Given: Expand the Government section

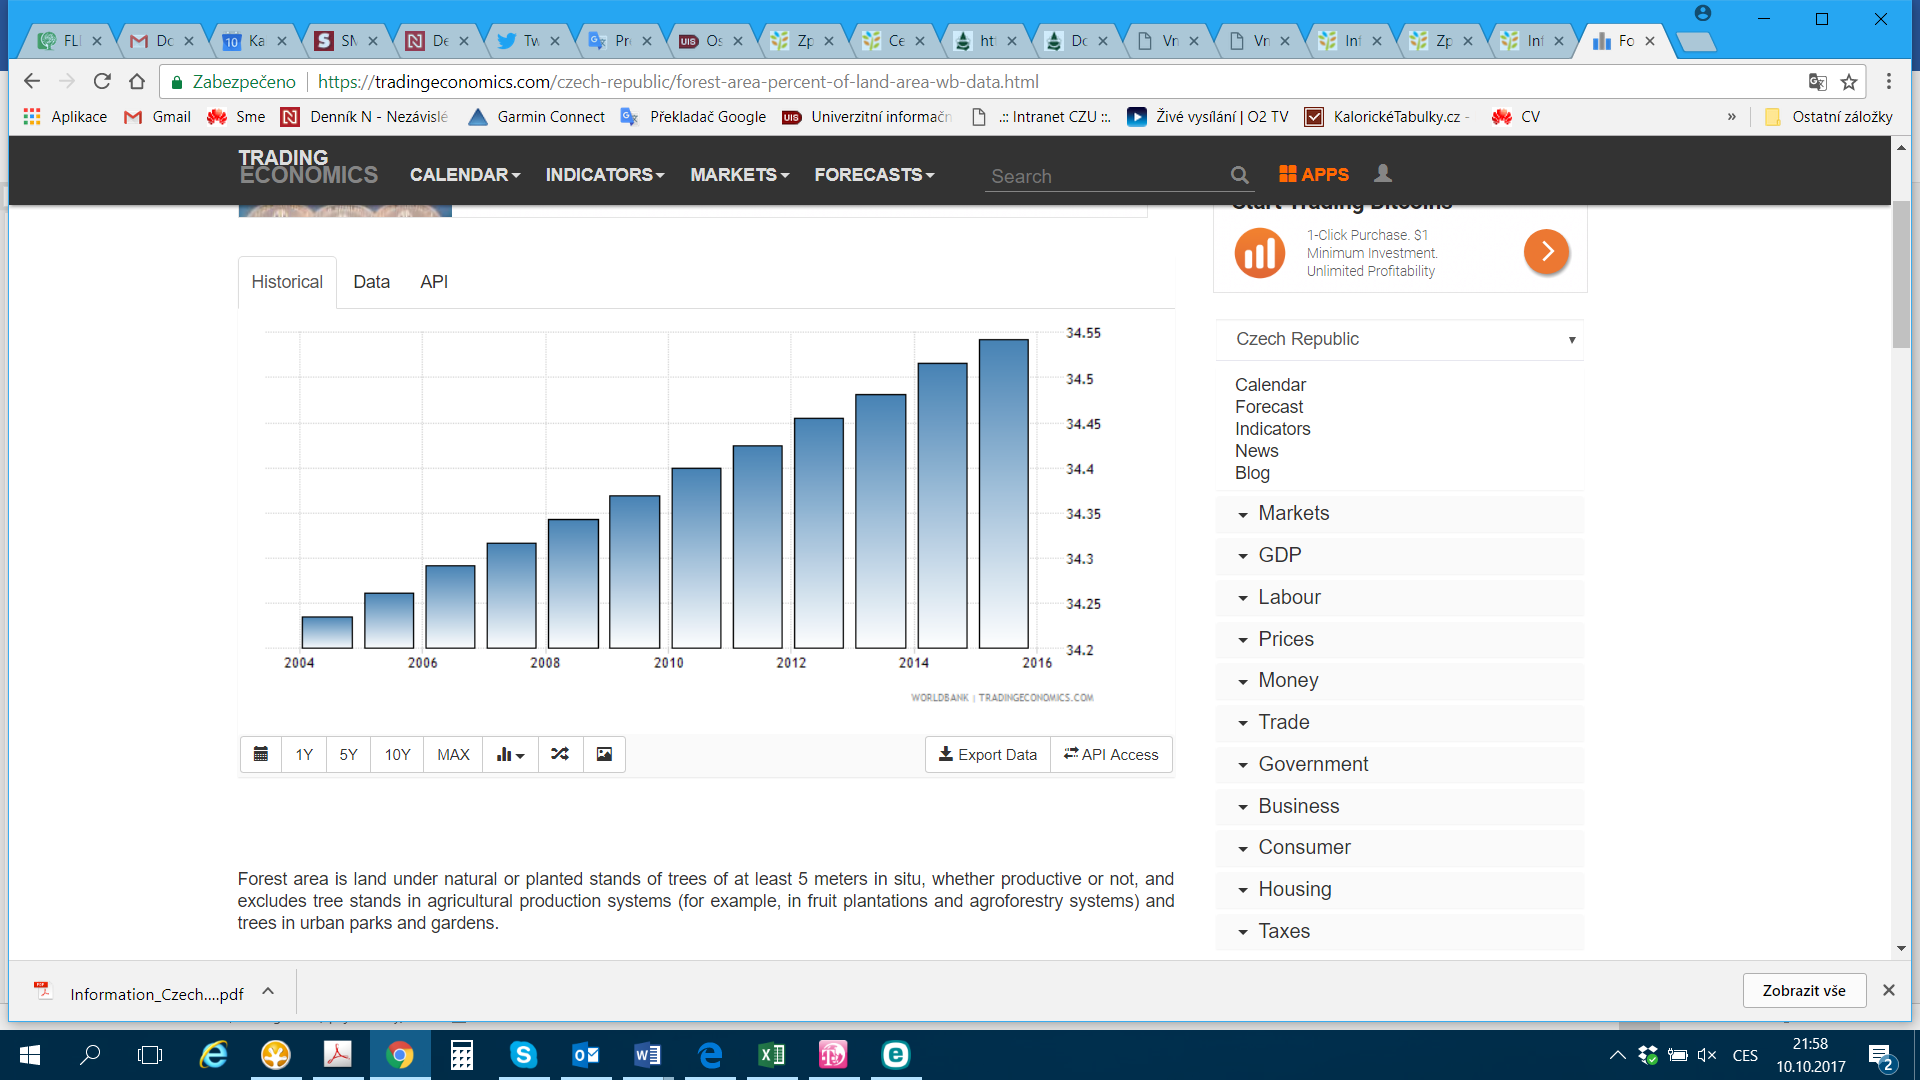Looking at the screenshot, I should [1312, 764].
